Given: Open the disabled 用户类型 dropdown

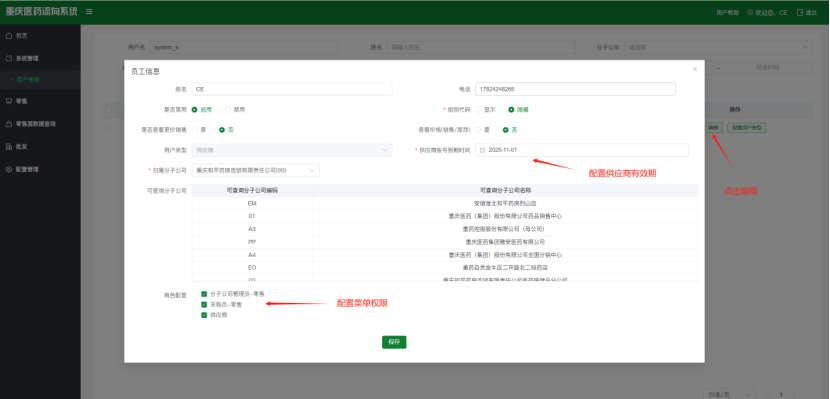Looking at the screenshot, I should pyautogui.click(x=292, y=150).
